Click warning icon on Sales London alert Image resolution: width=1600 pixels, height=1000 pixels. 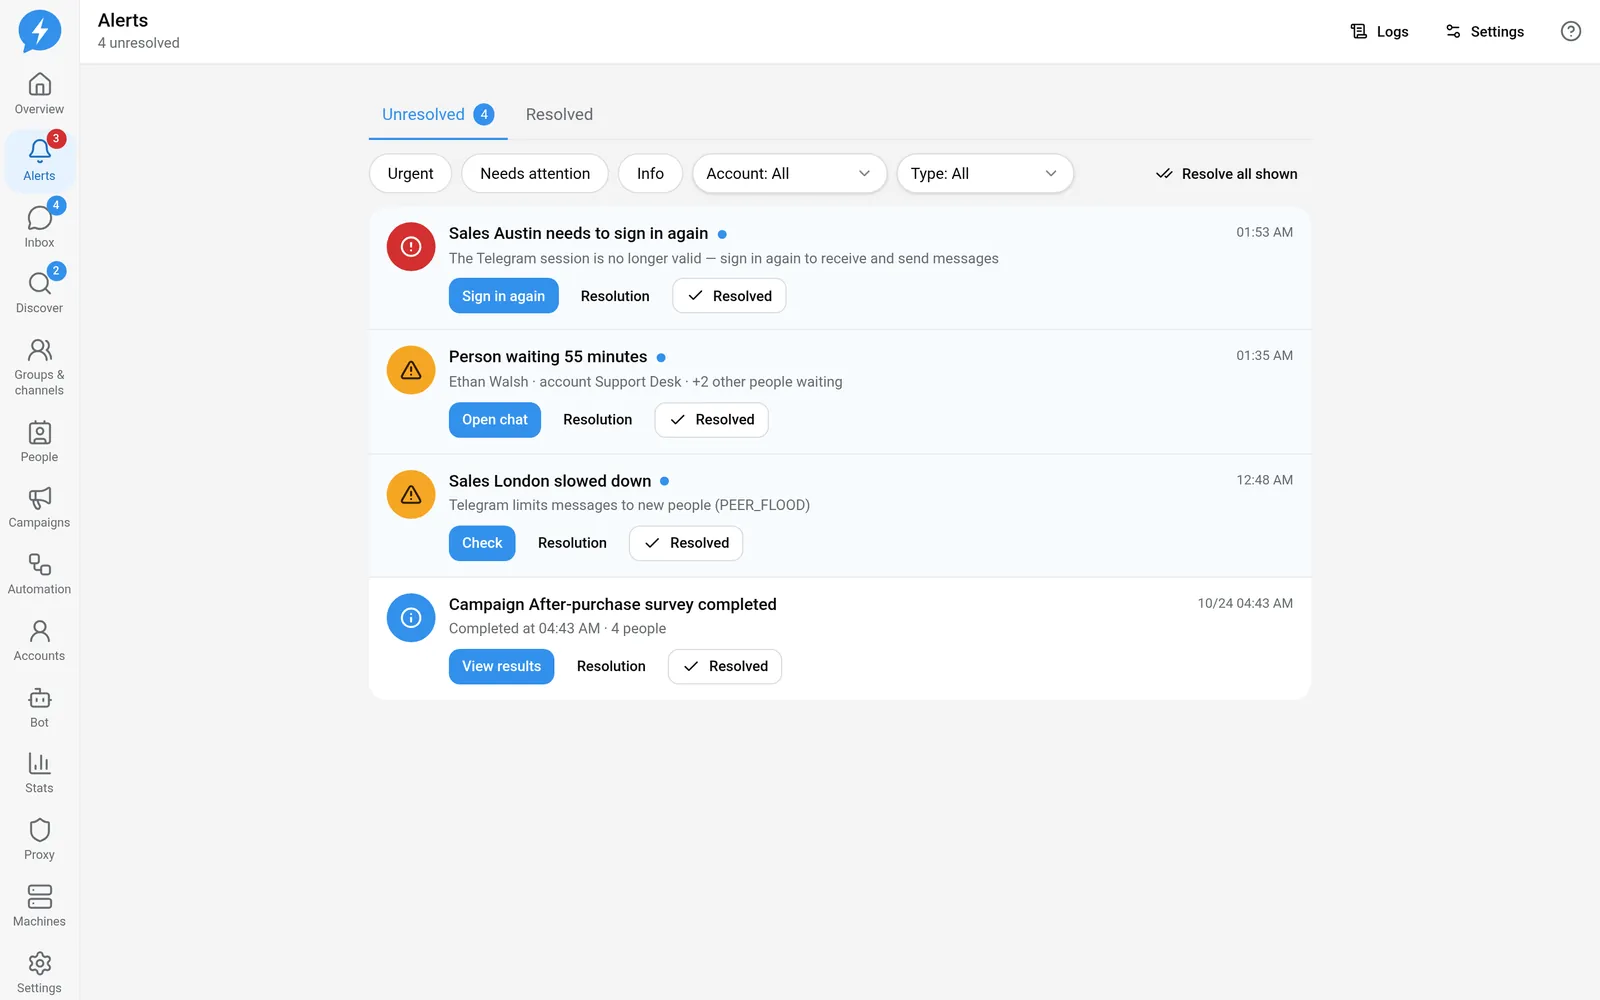coord(411,494)
